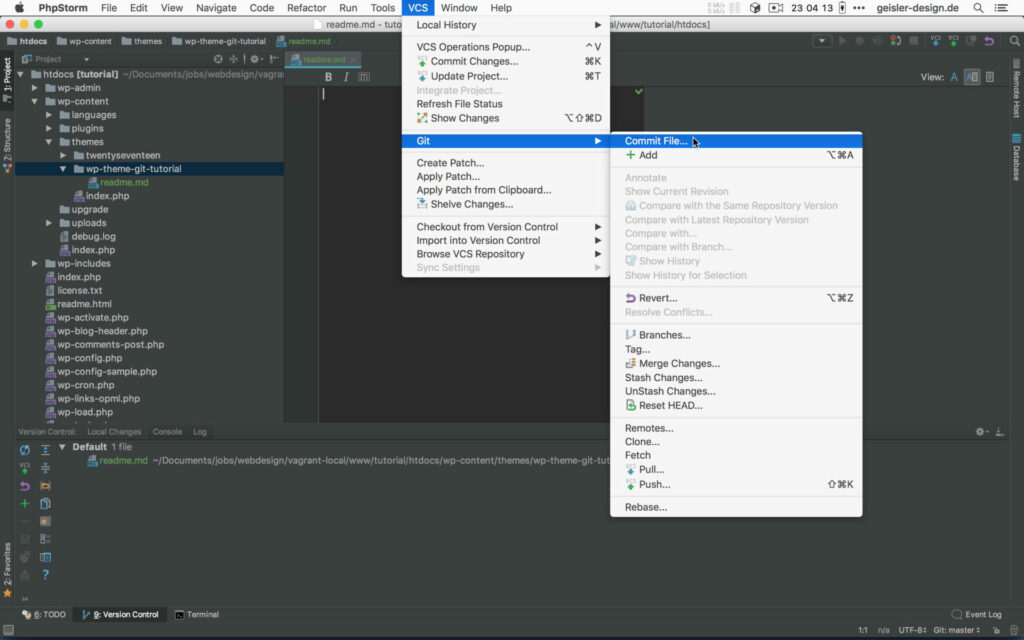Click blue question mark help icon
This screenshot has width=1024, height=640.
pos(45,575)
